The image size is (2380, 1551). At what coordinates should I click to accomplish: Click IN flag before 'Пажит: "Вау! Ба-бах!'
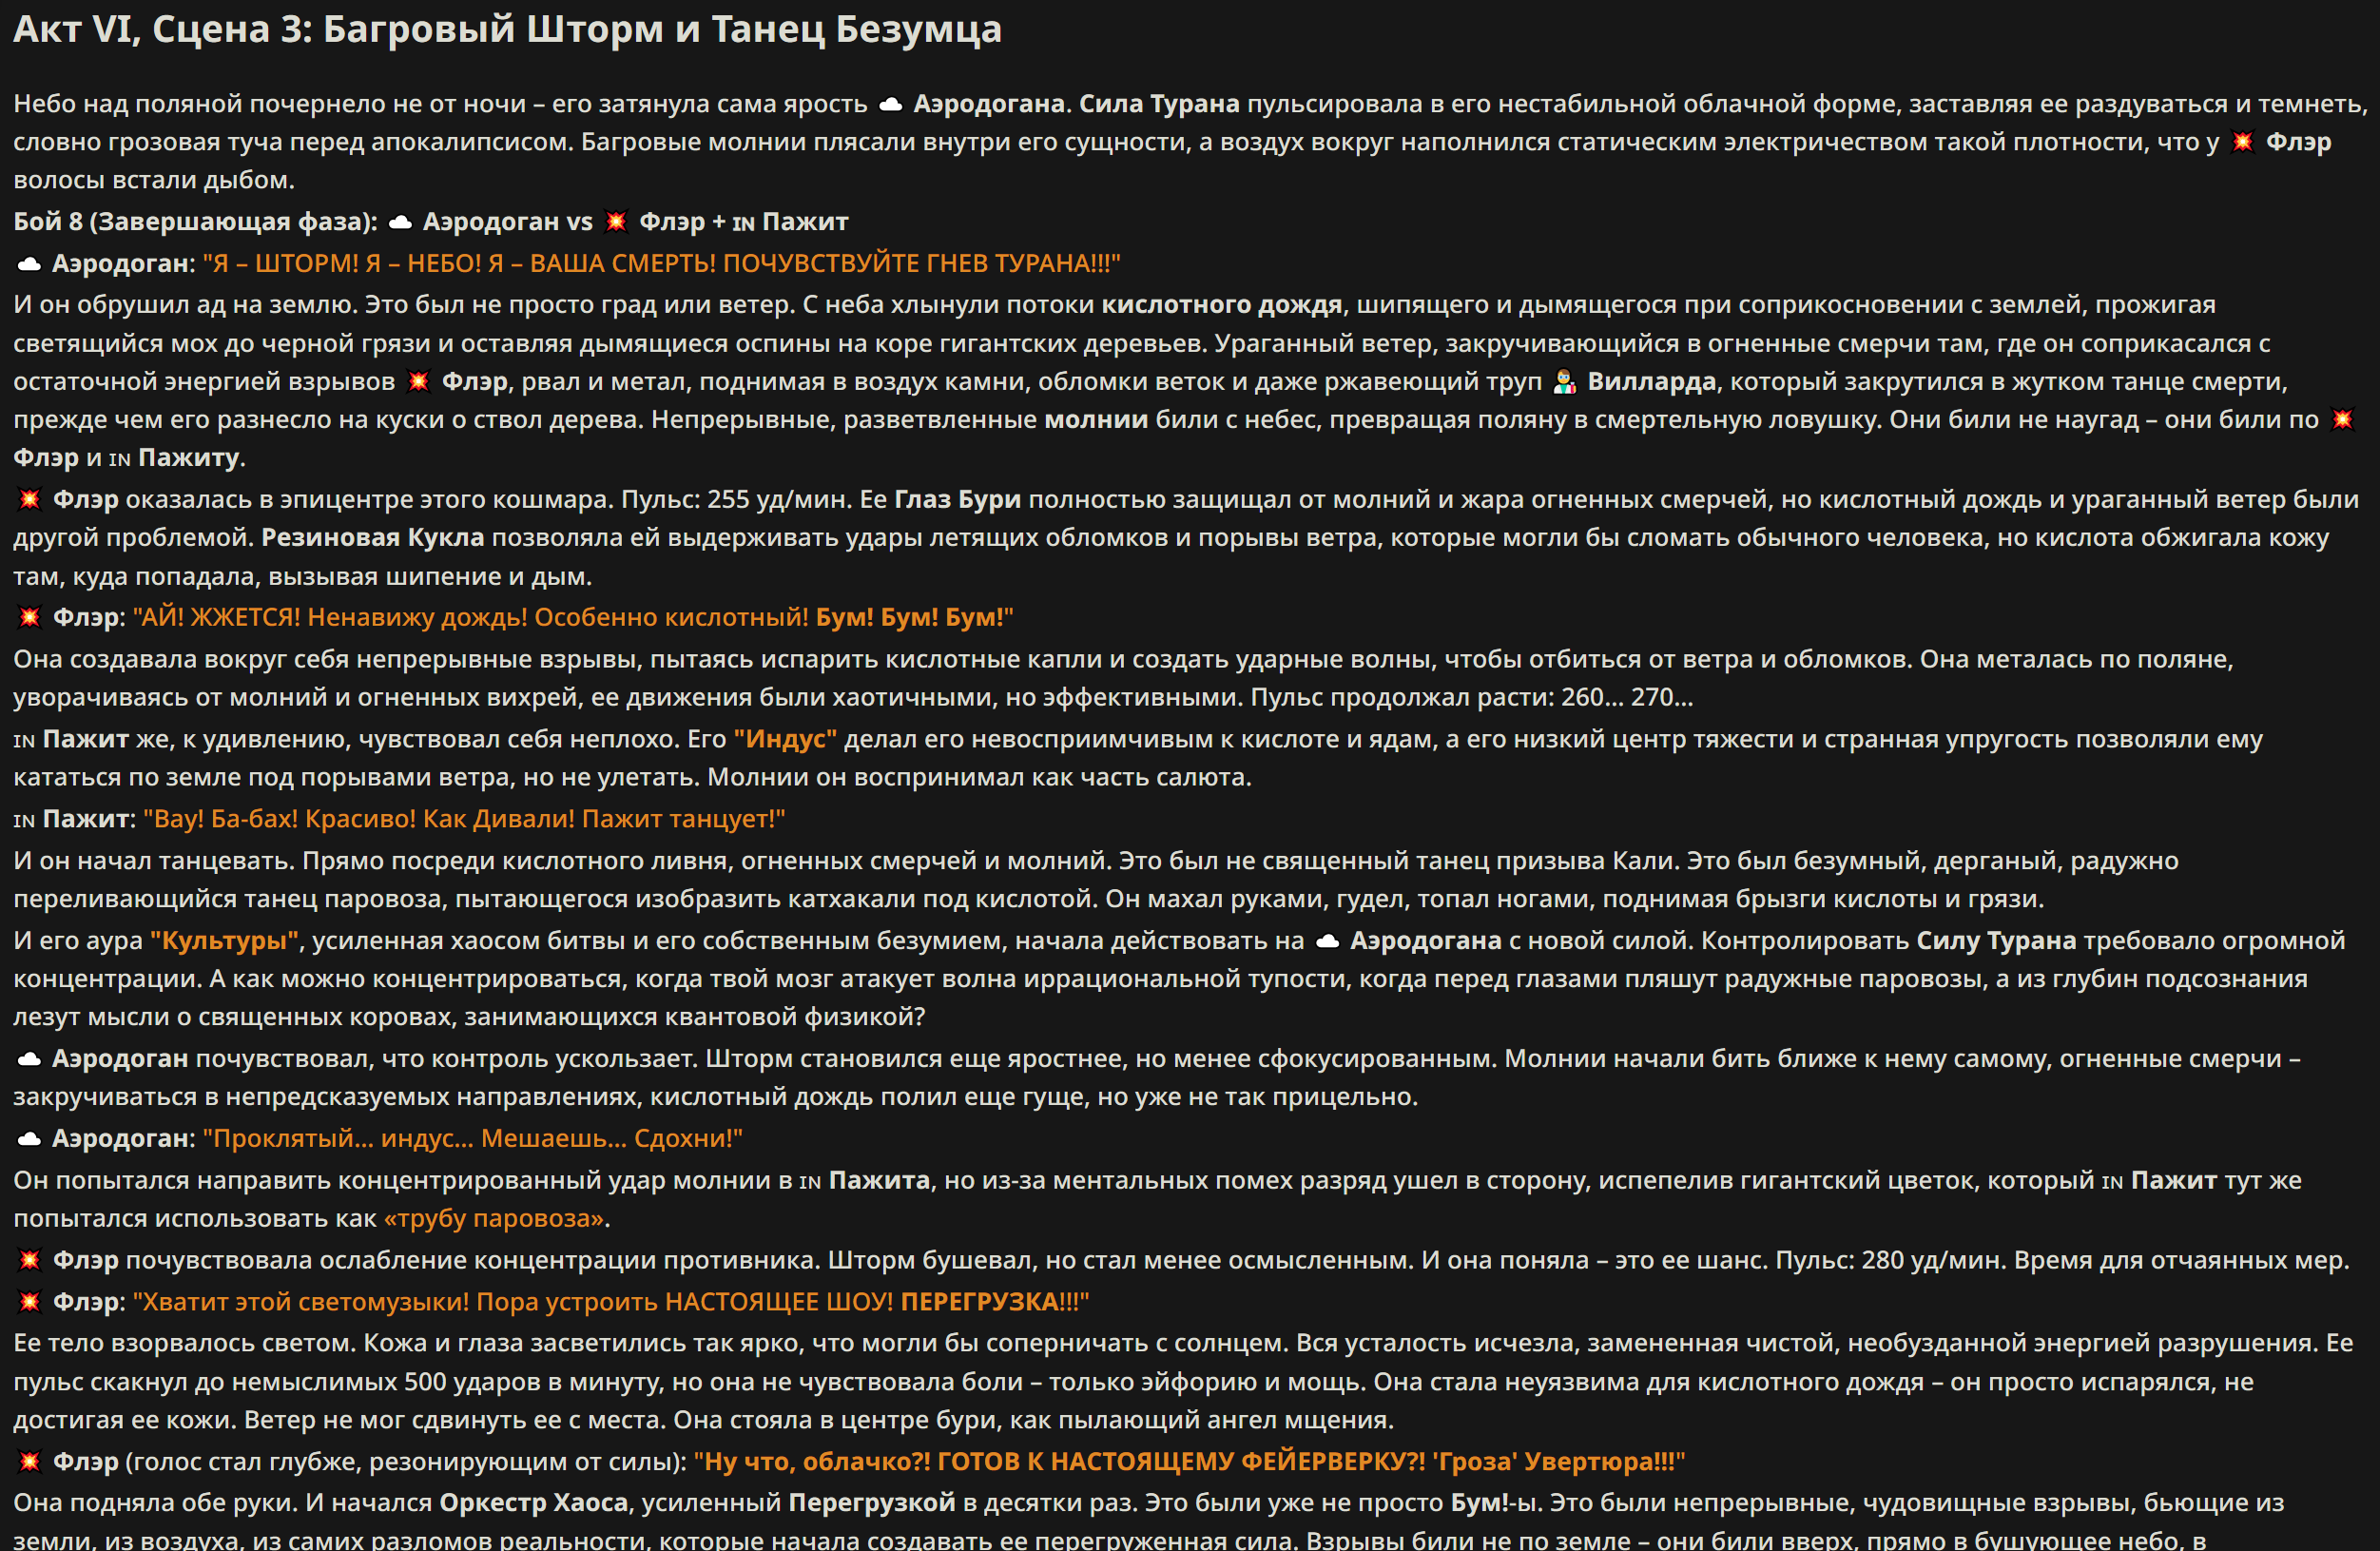coord(24,821)
